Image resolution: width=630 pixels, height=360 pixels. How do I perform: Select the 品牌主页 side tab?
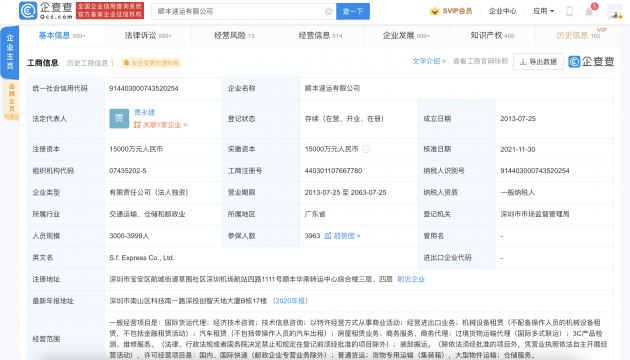[x=11, y=100]
